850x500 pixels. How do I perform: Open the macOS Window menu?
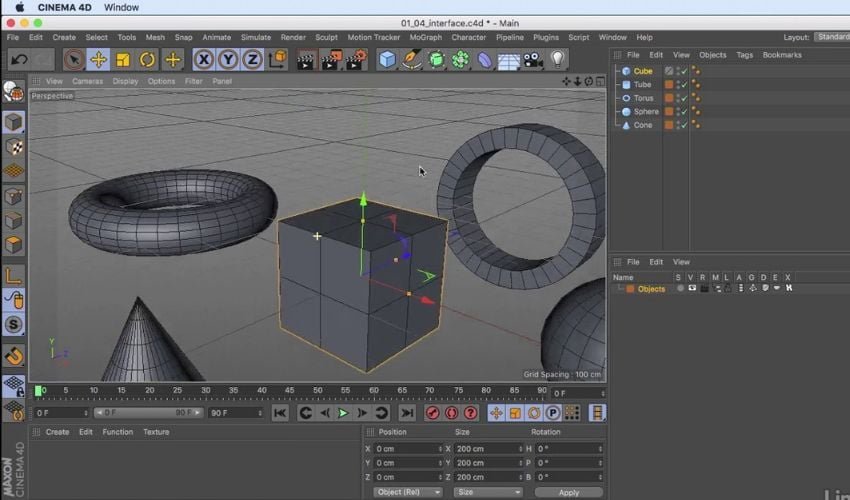point(121,8)
